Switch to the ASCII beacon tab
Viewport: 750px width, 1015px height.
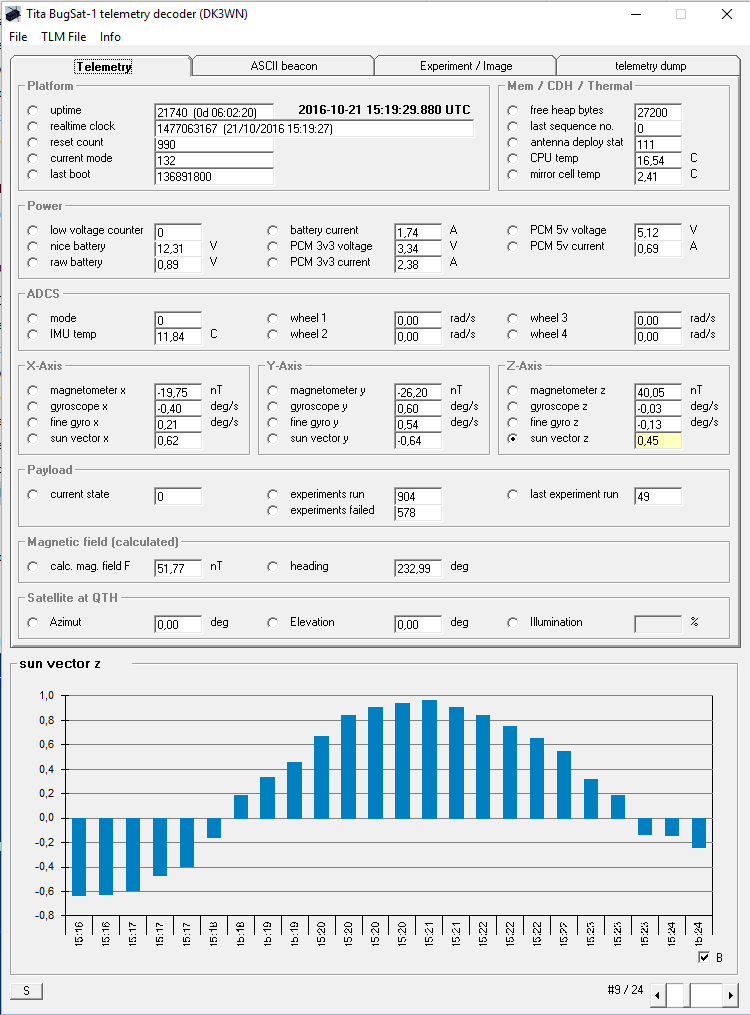tap(283, 66)
